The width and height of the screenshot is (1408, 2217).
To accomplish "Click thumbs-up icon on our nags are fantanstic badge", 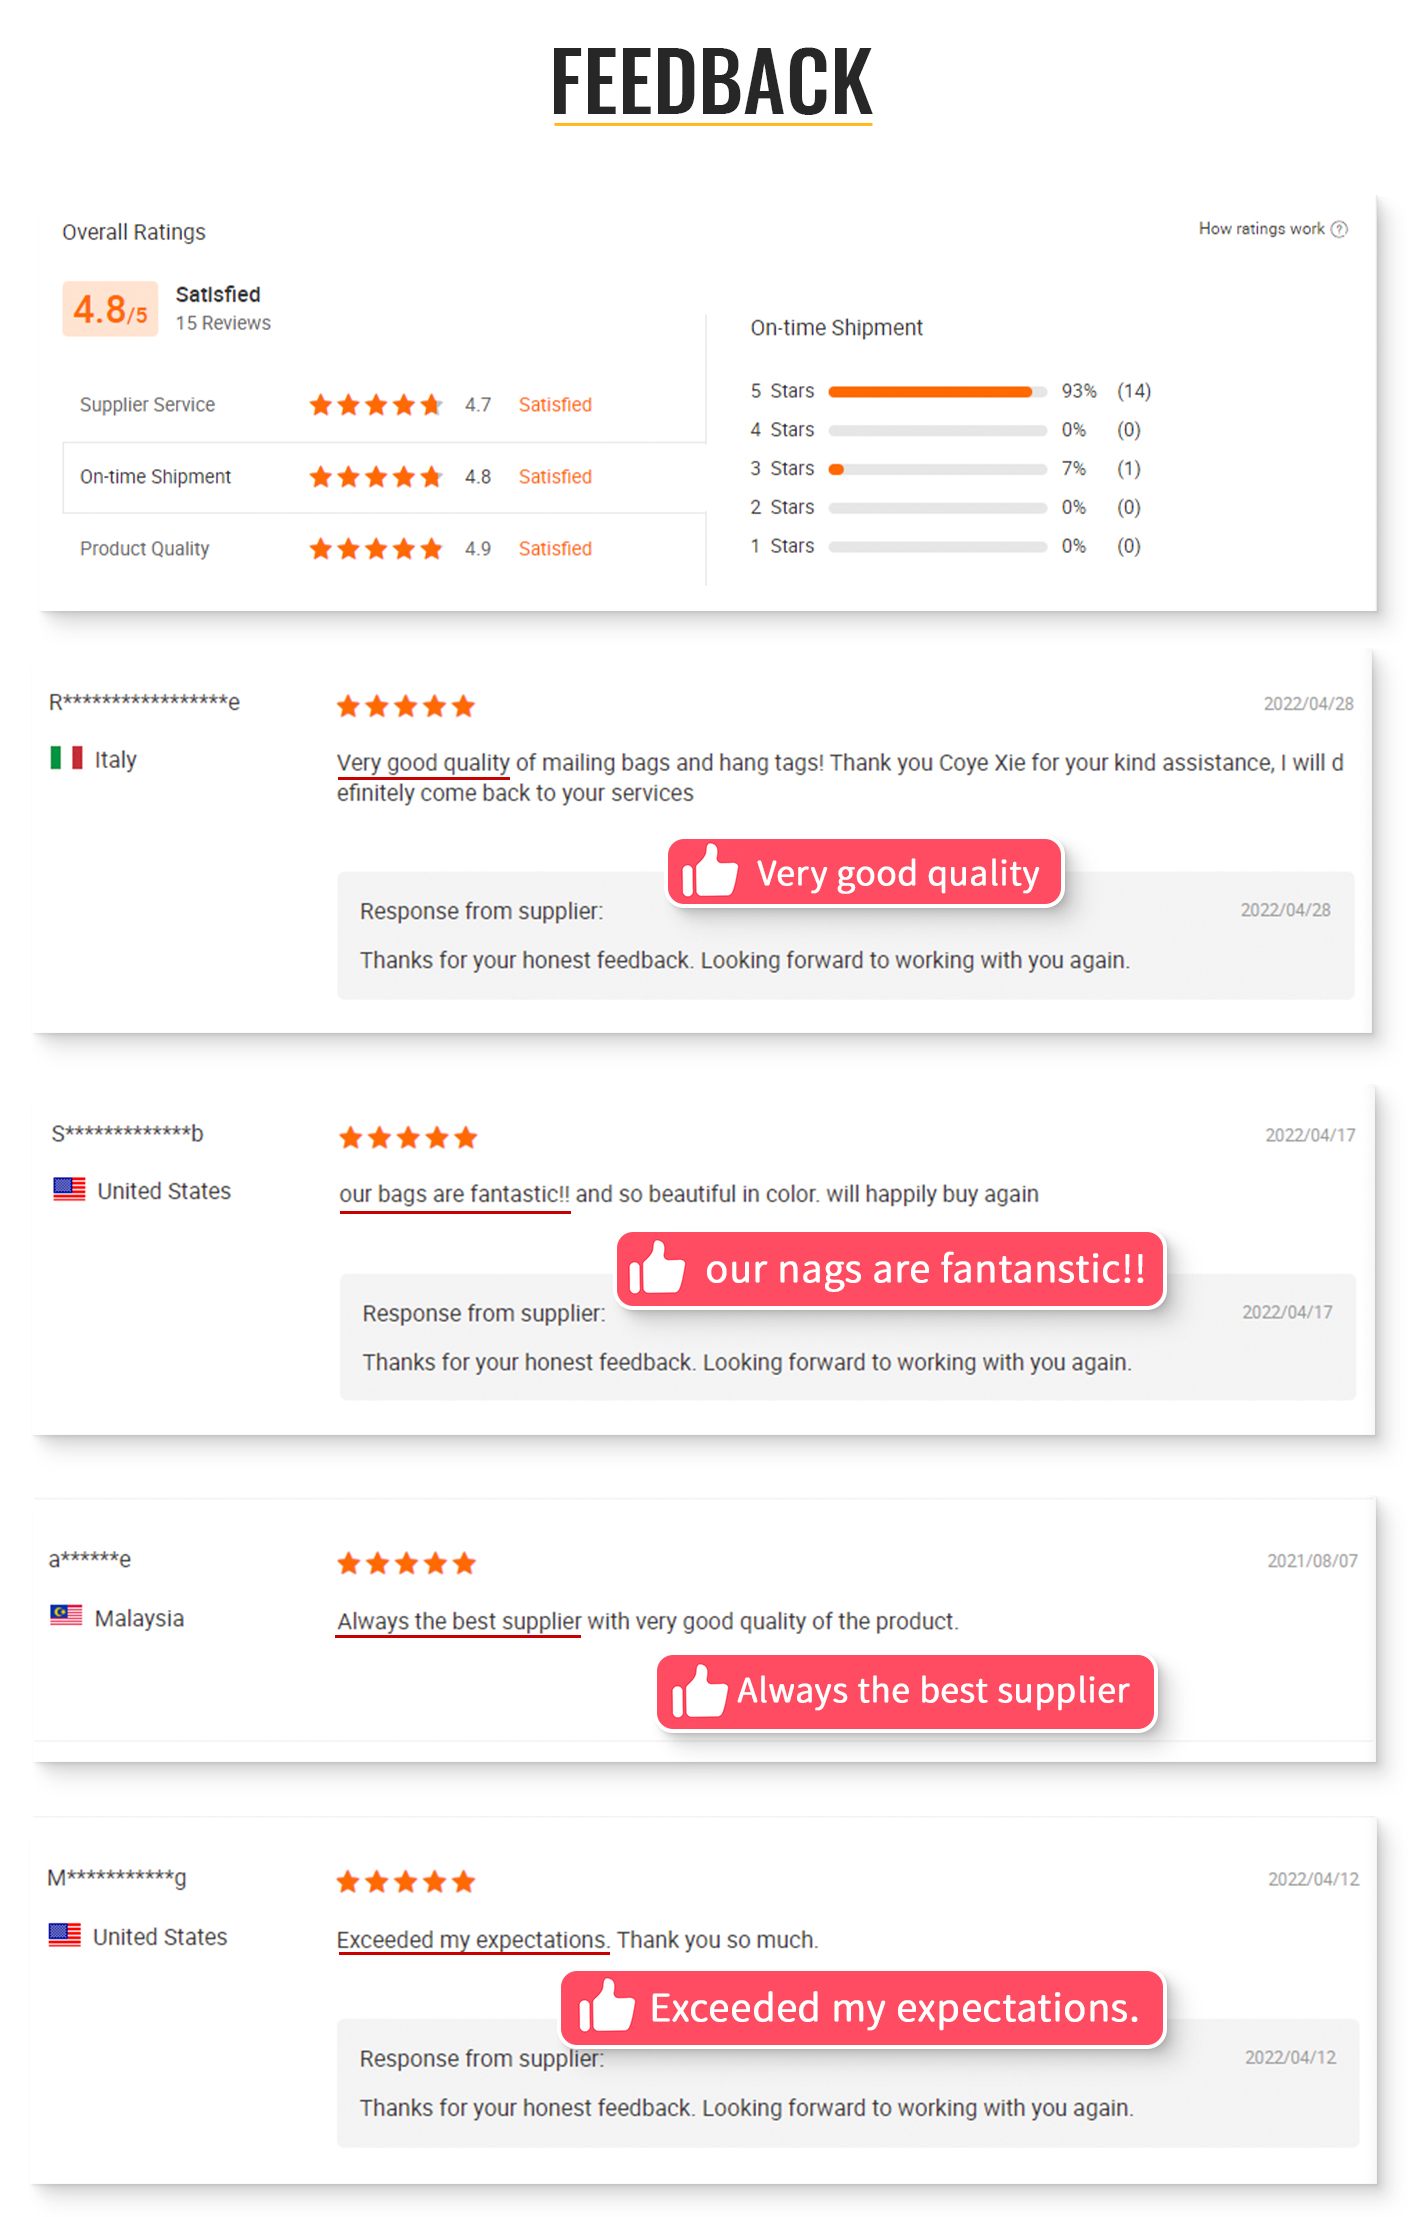I will [x=656, y=1268].
